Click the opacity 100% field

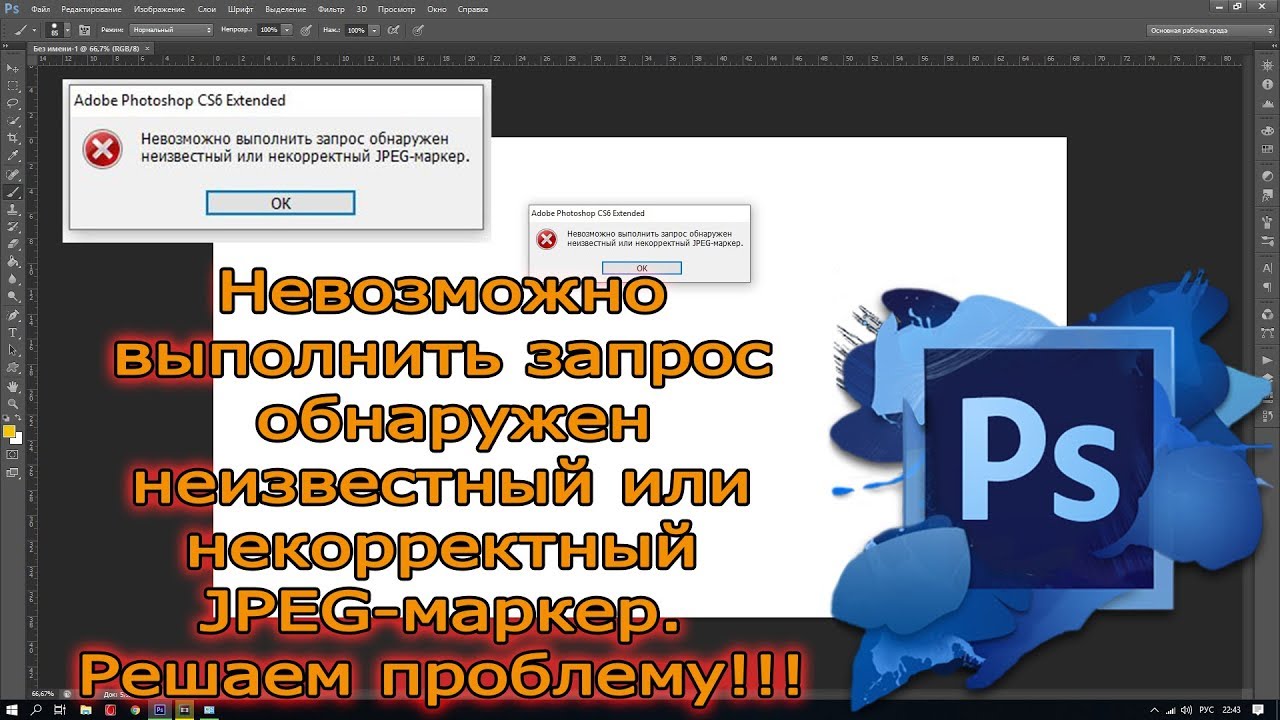pyautogui.click(x=269, y=30)
